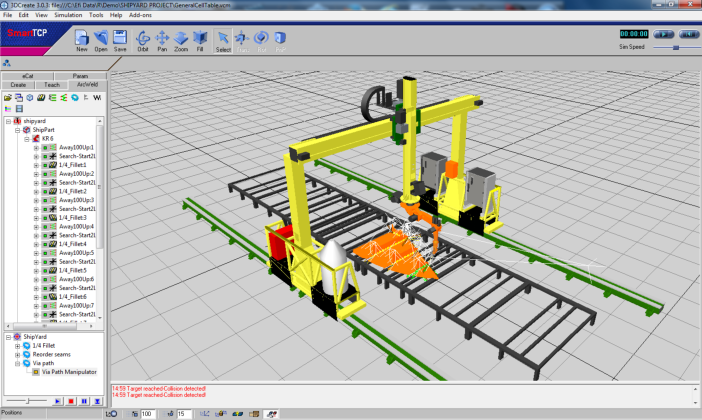Open the Add-ons menu
Viewport: 702px width, 420px height.
(141, 16)
